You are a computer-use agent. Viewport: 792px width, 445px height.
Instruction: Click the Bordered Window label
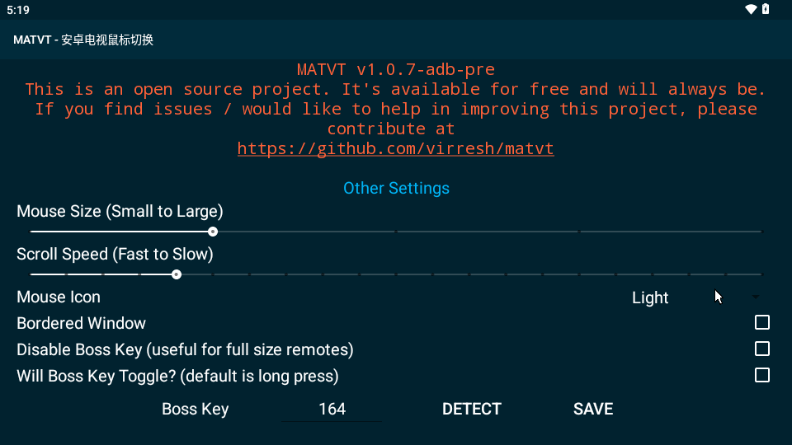click(x=81, y=323)
